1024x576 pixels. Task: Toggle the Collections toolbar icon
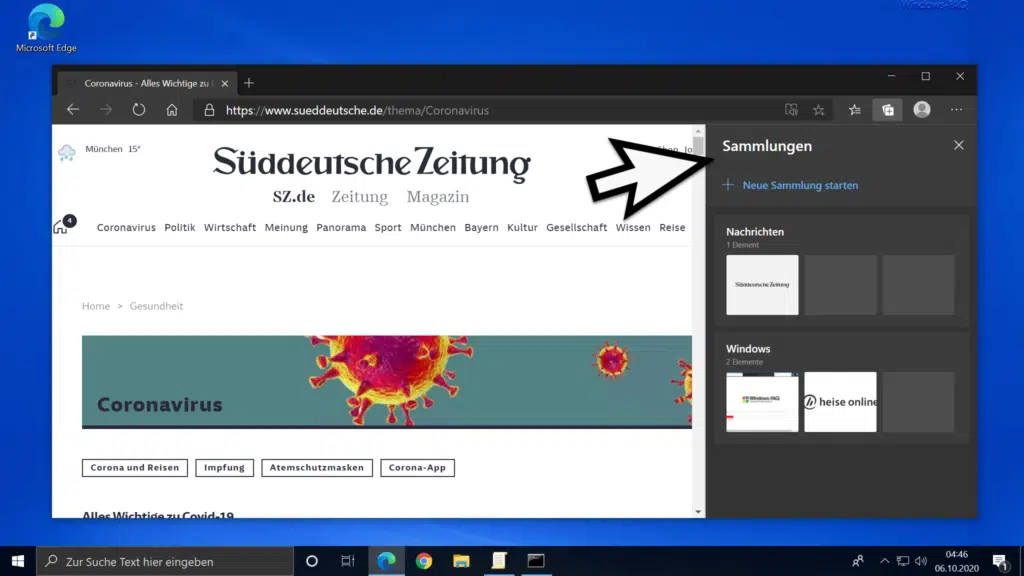(888, 110)
